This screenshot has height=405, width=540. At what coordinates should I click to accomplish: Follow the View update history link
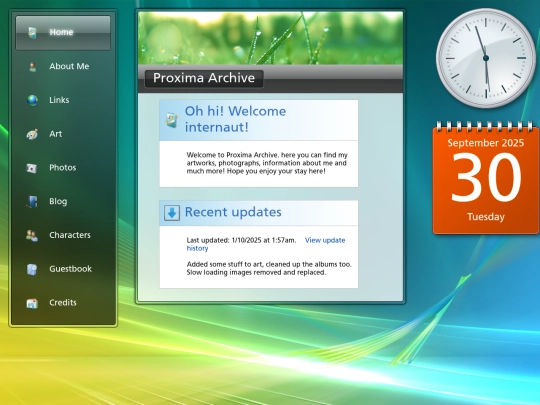[325, 240]
